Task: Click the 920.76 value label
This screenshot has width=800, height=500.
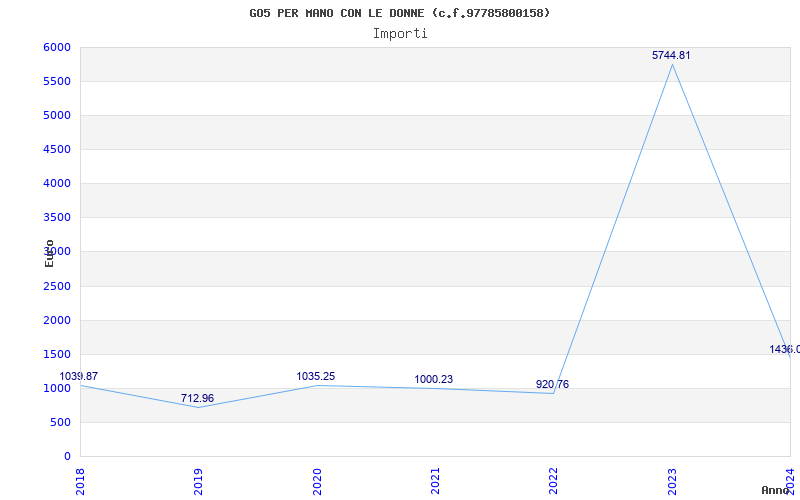Action: coord(552,385)
